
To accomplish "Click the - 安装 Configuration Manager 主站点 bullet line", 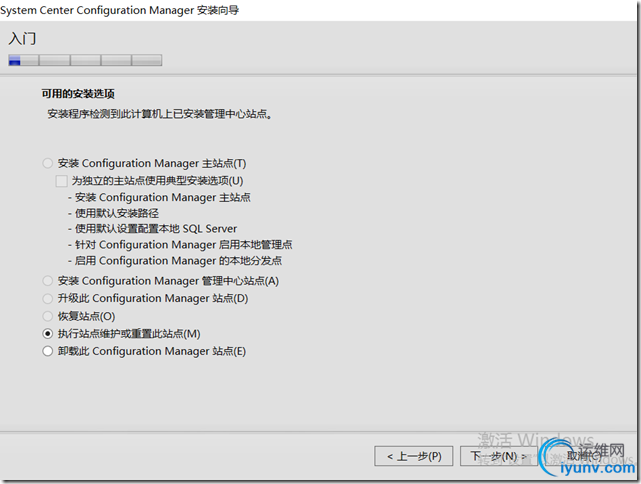I will pyautogui.click(x=159, y=197).
